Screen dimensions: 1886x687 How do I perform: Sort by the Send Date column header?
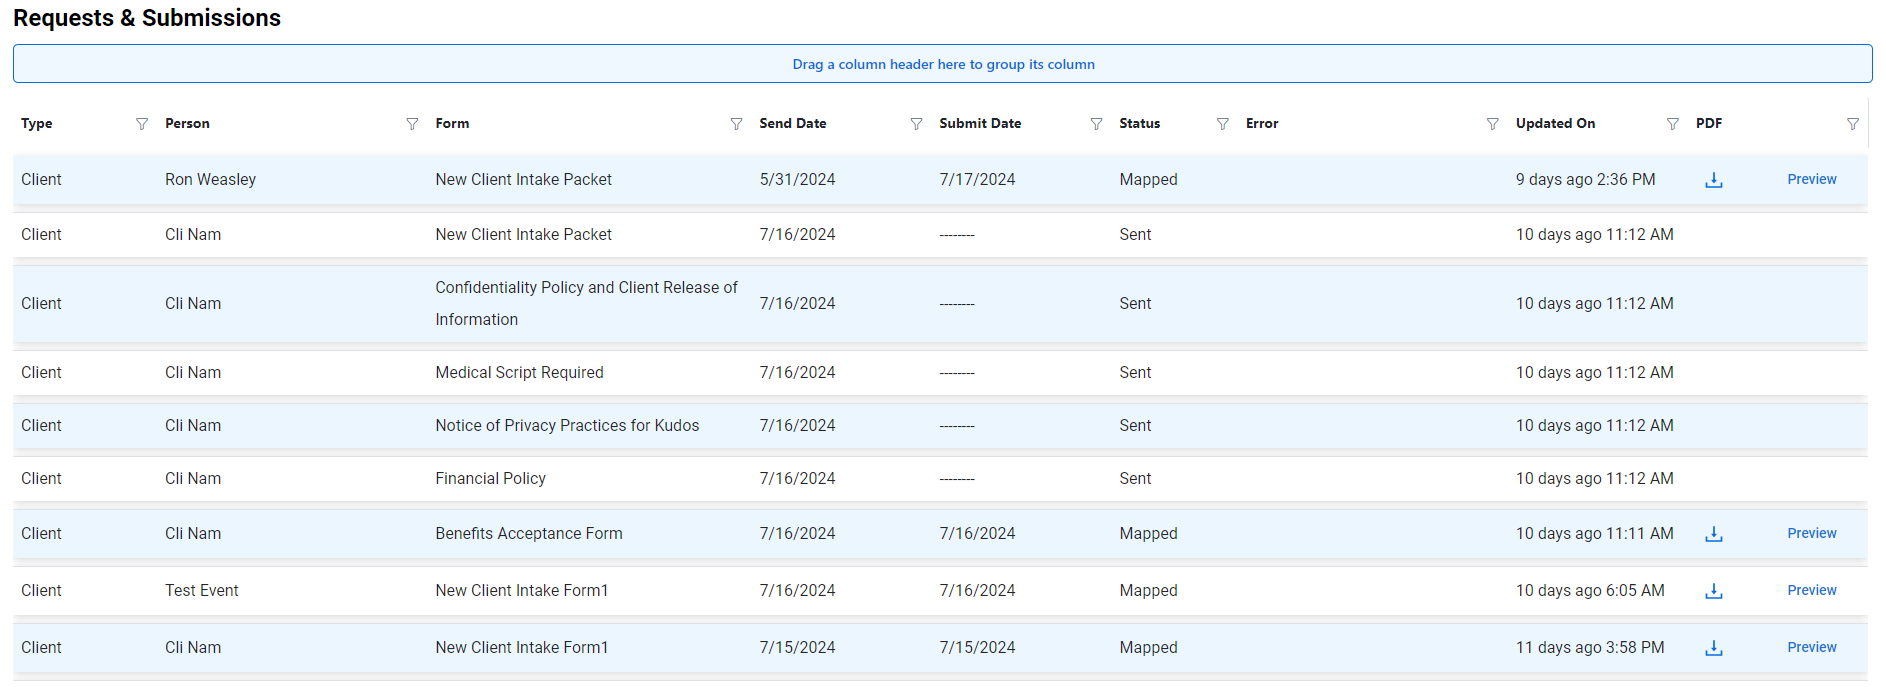(x=792, y=124)
